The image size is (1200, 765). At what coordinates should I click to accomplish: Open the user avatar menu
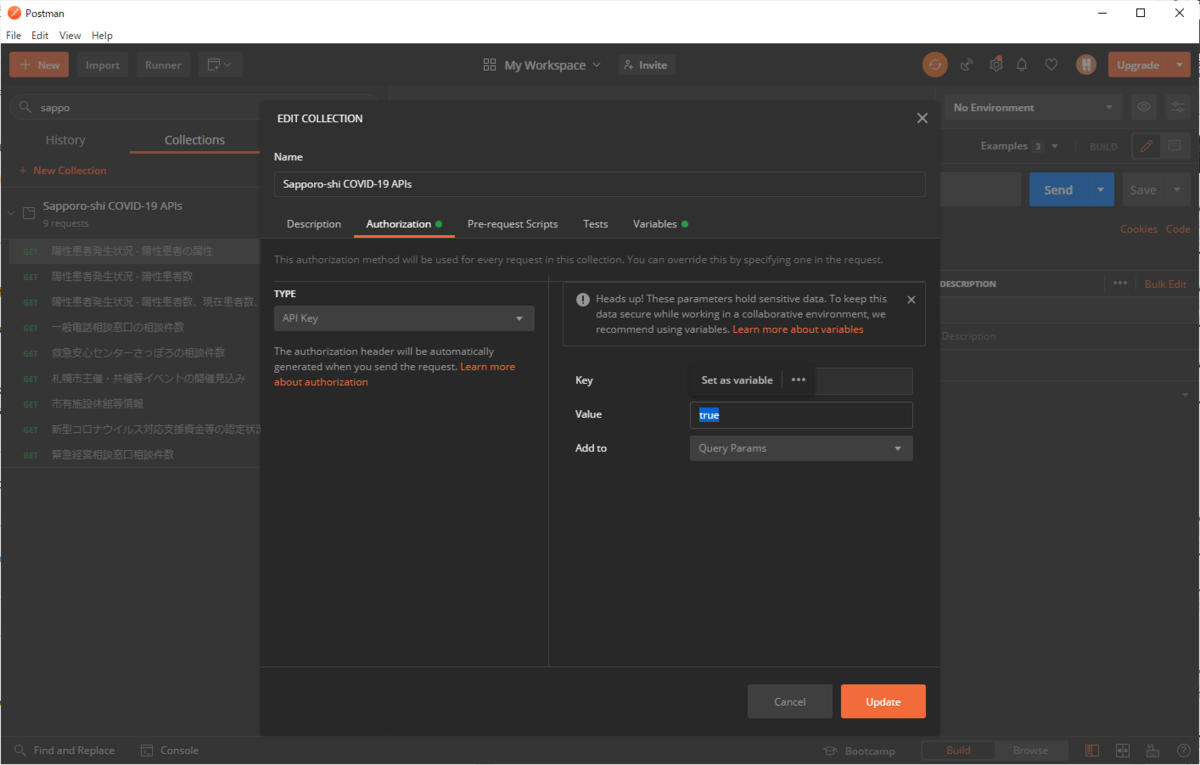pyautogui.click(x=1086, y=65)
